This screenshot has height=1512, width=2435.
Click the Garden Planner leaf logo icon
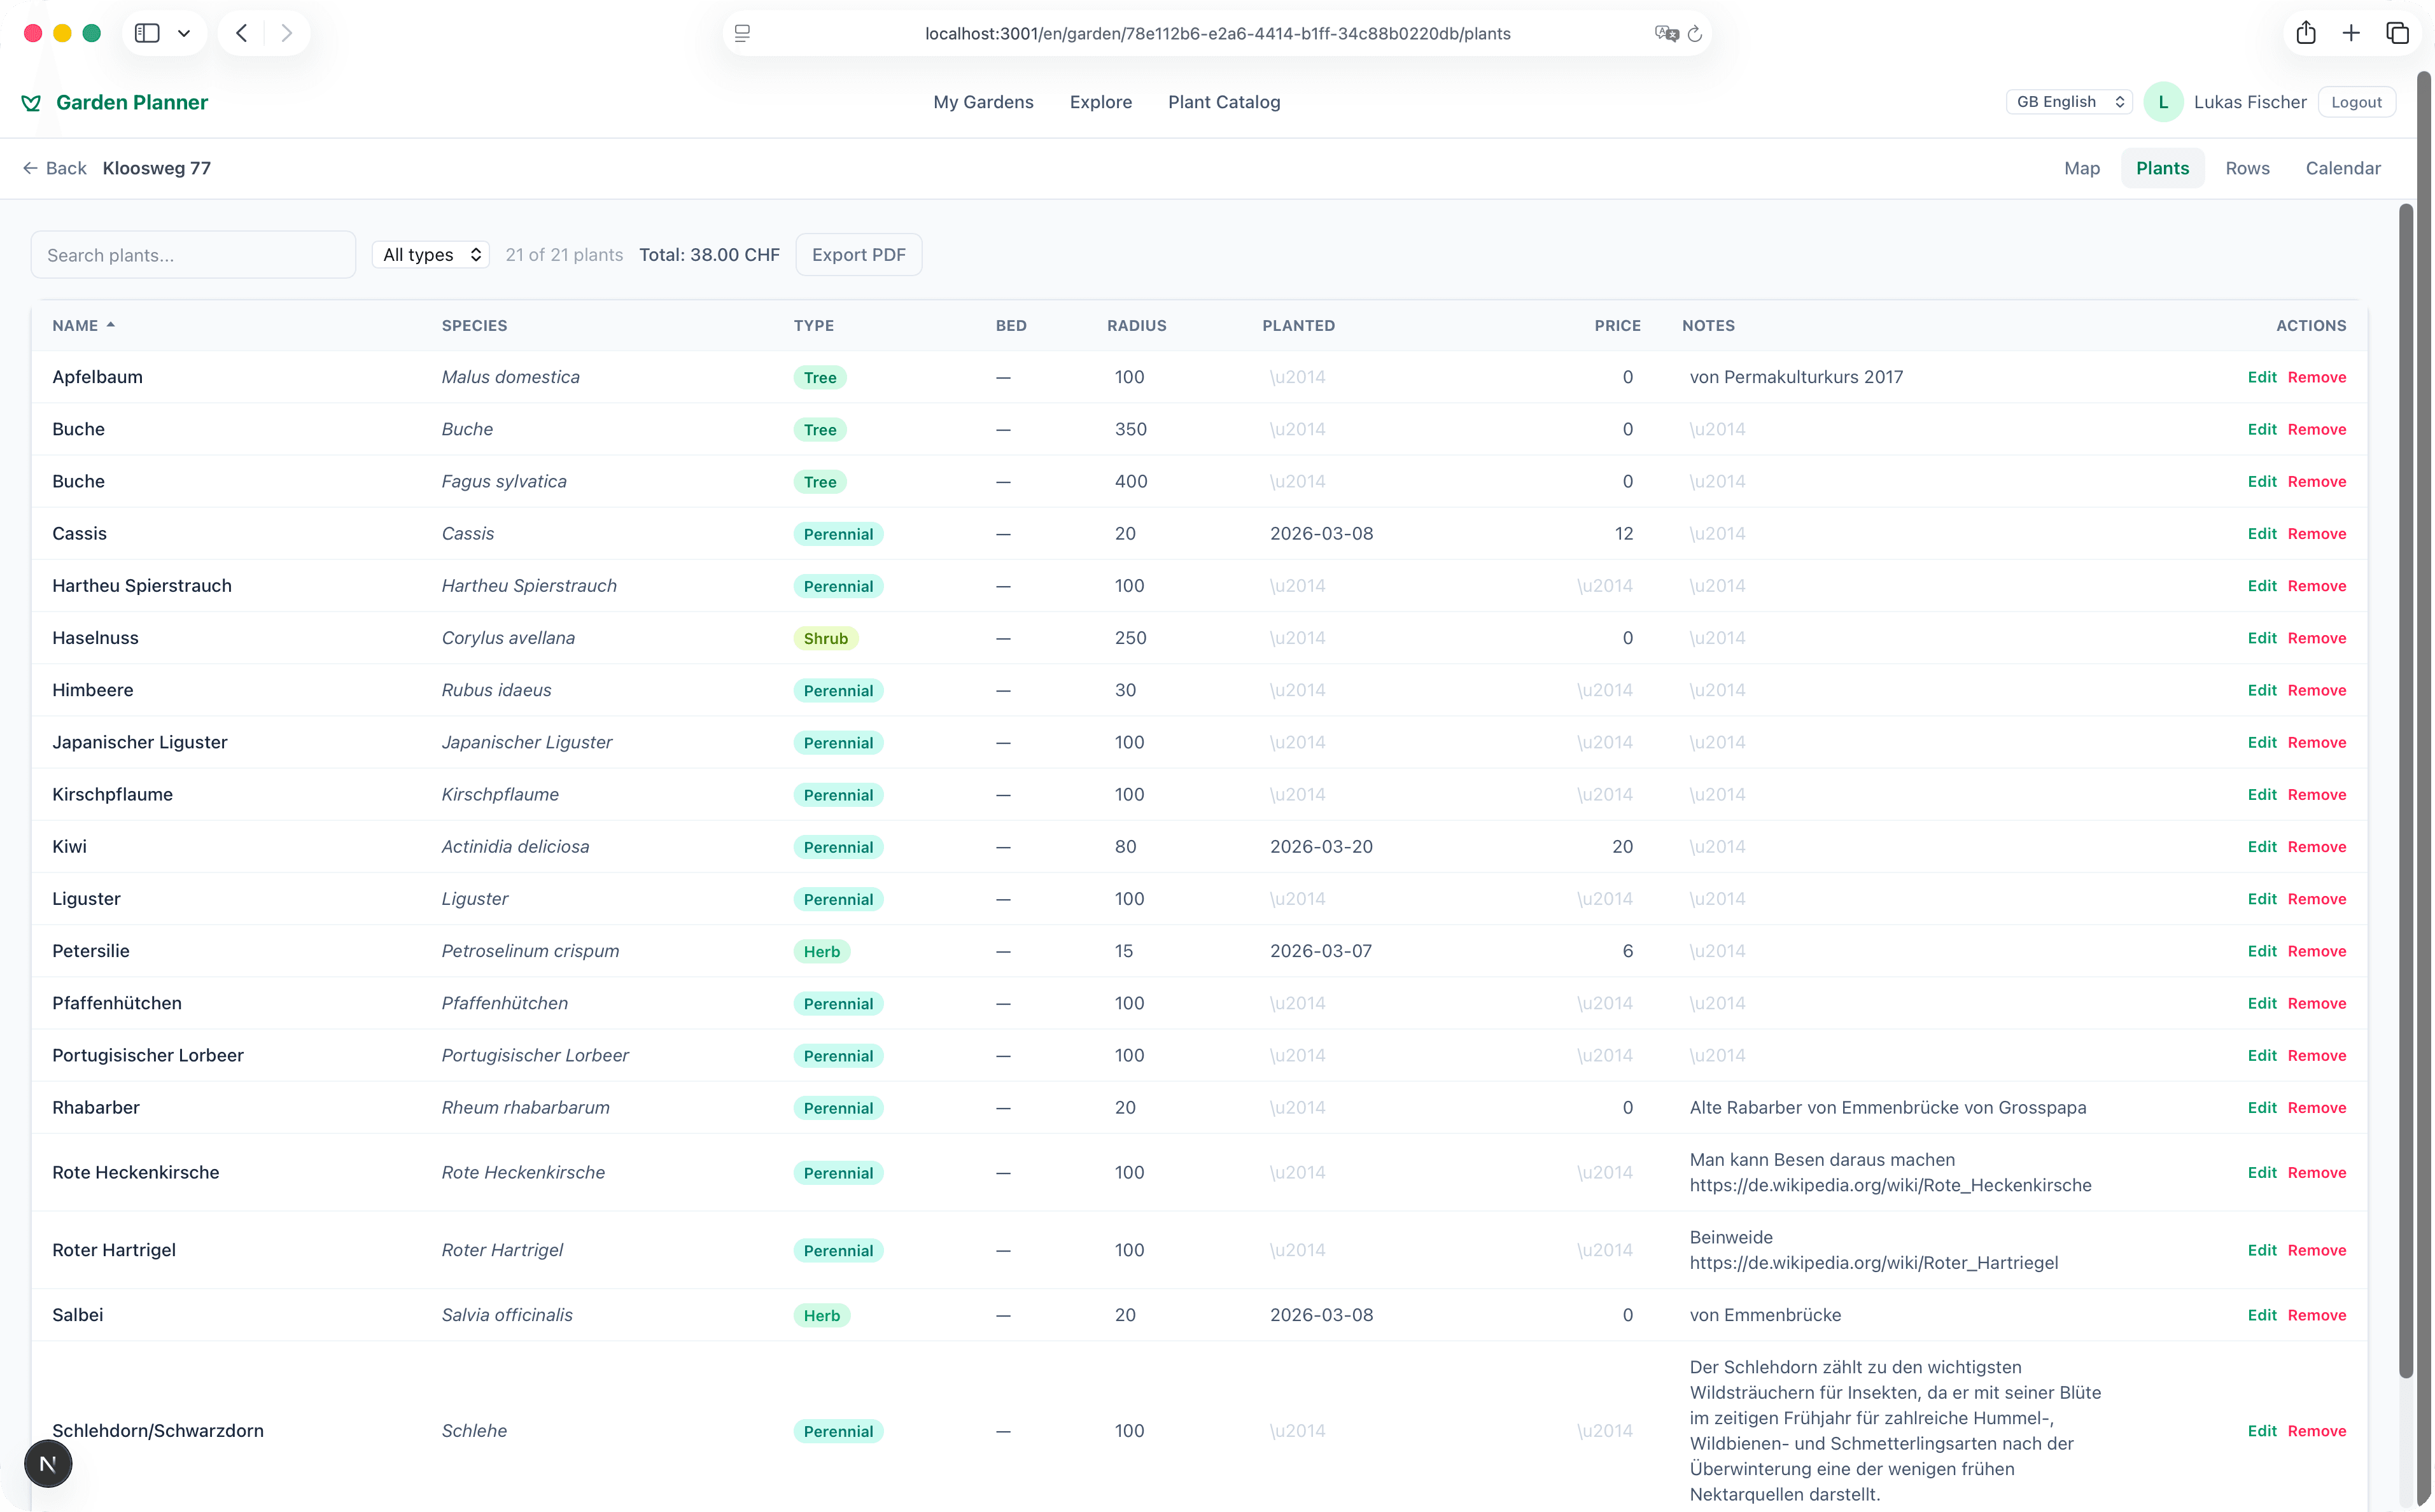click(x=31, y=103)
